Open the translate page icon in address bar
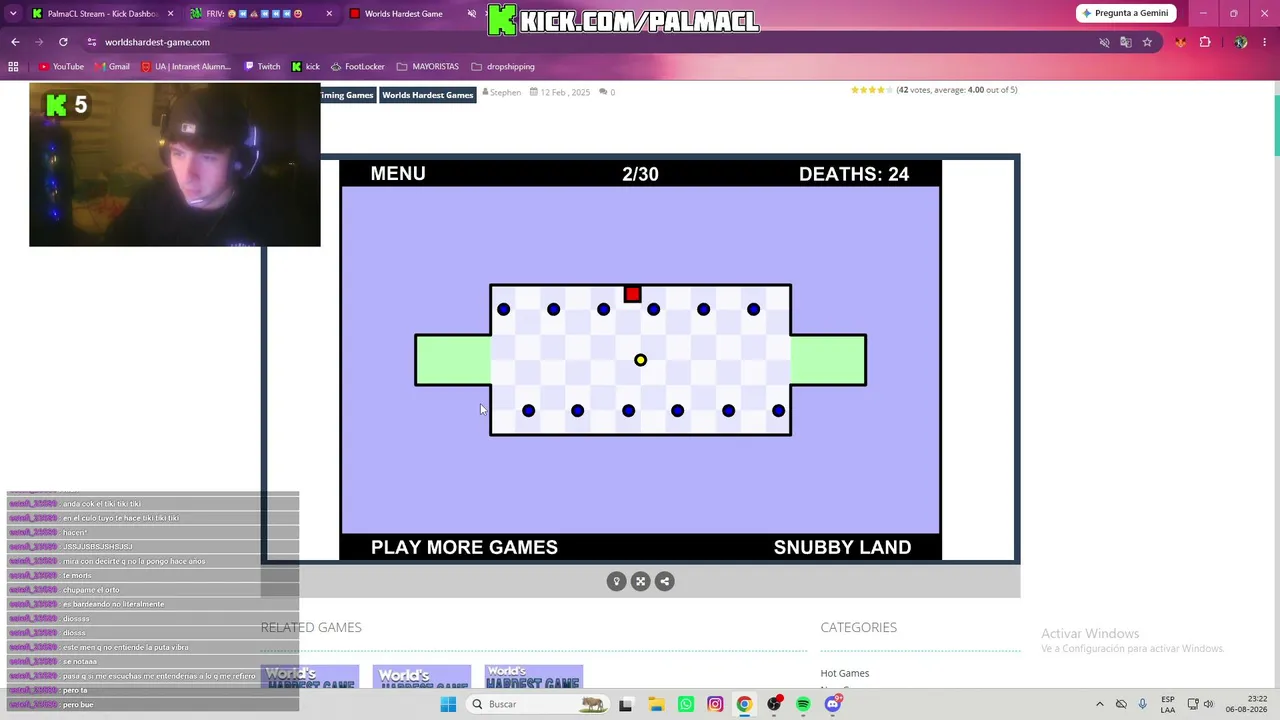The image size is (1280, 720). (x=1126, y=42)
